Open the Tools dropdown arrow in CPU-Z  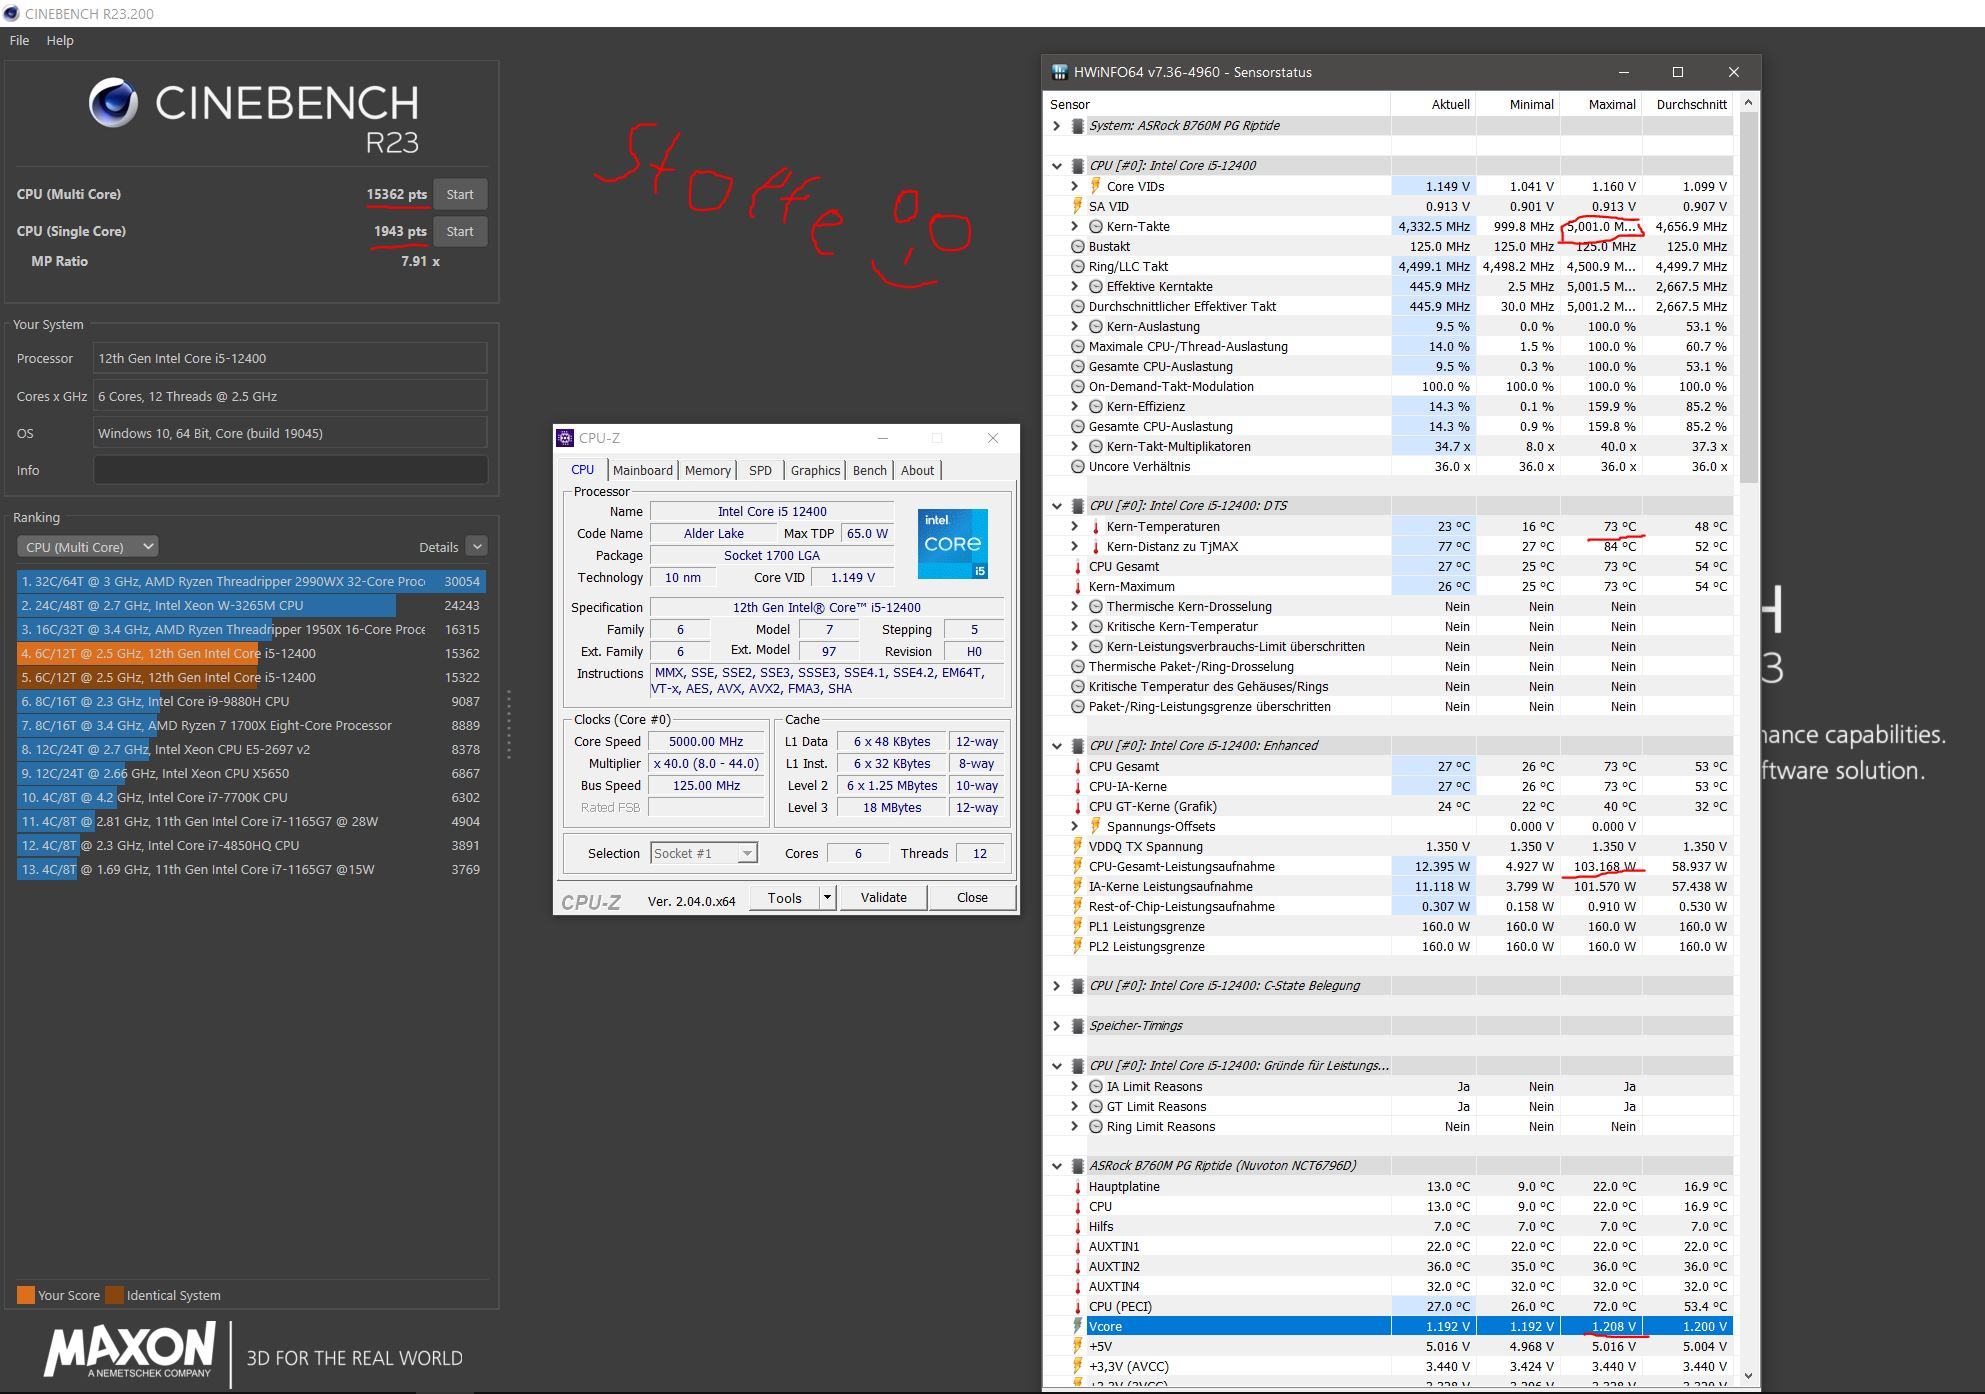827,898
